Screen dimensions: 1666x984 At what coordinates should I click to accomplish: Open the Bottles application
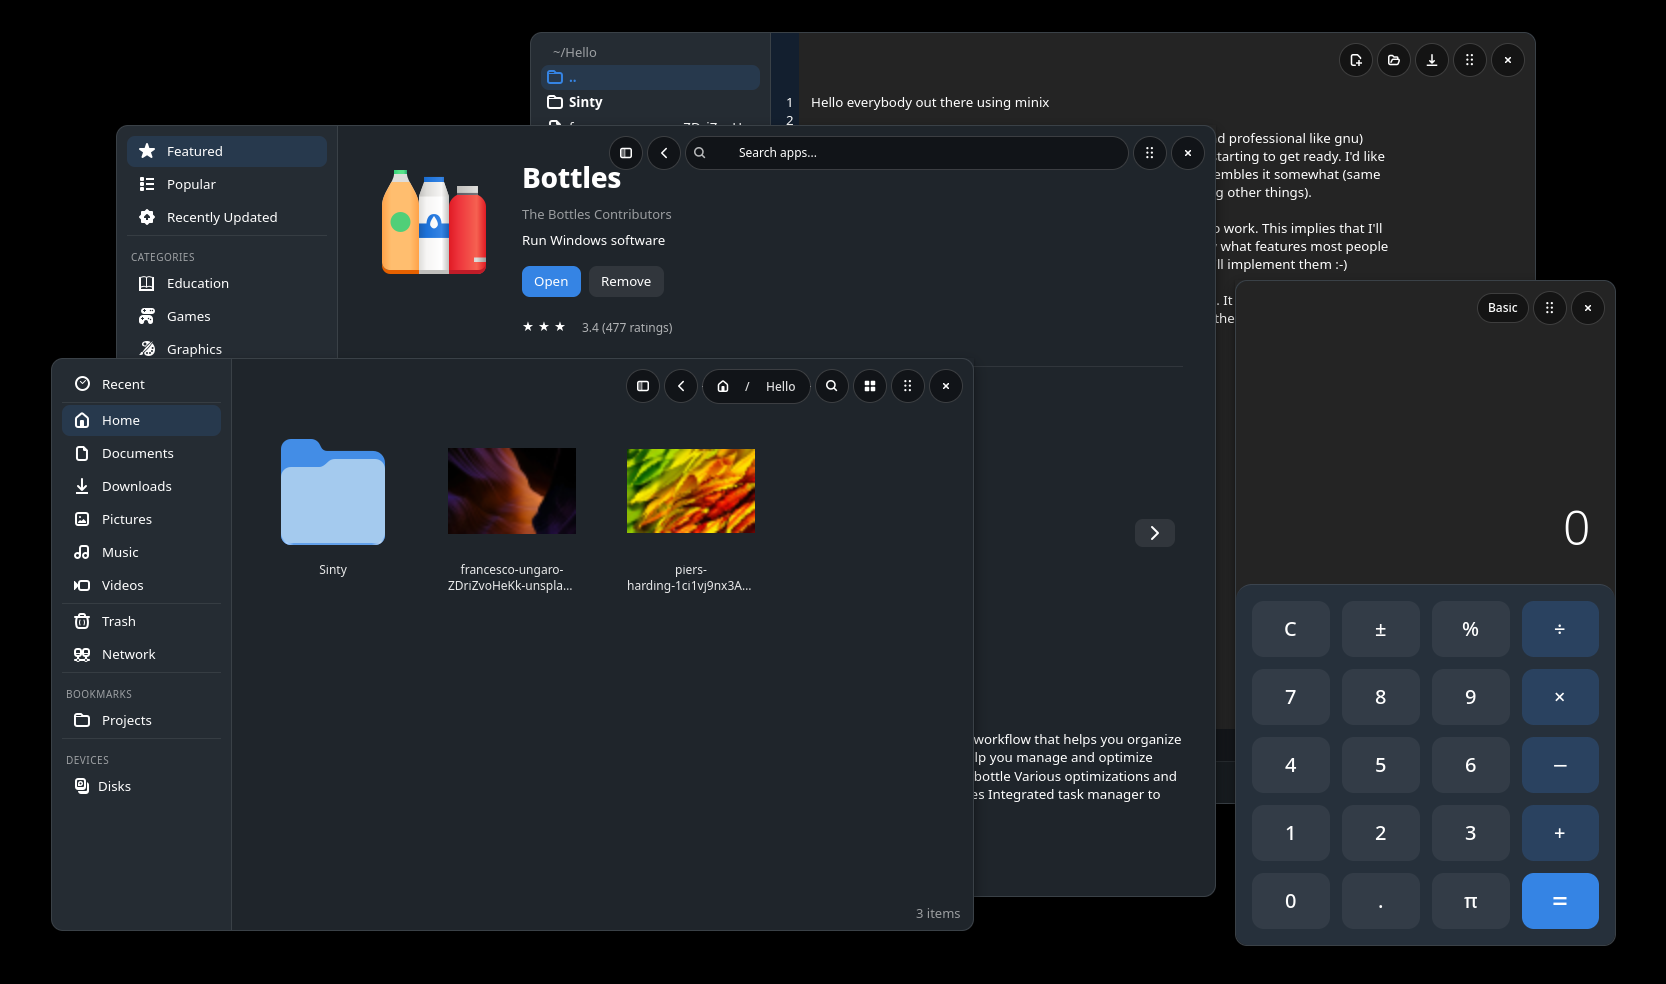click(x=551, y=282)
